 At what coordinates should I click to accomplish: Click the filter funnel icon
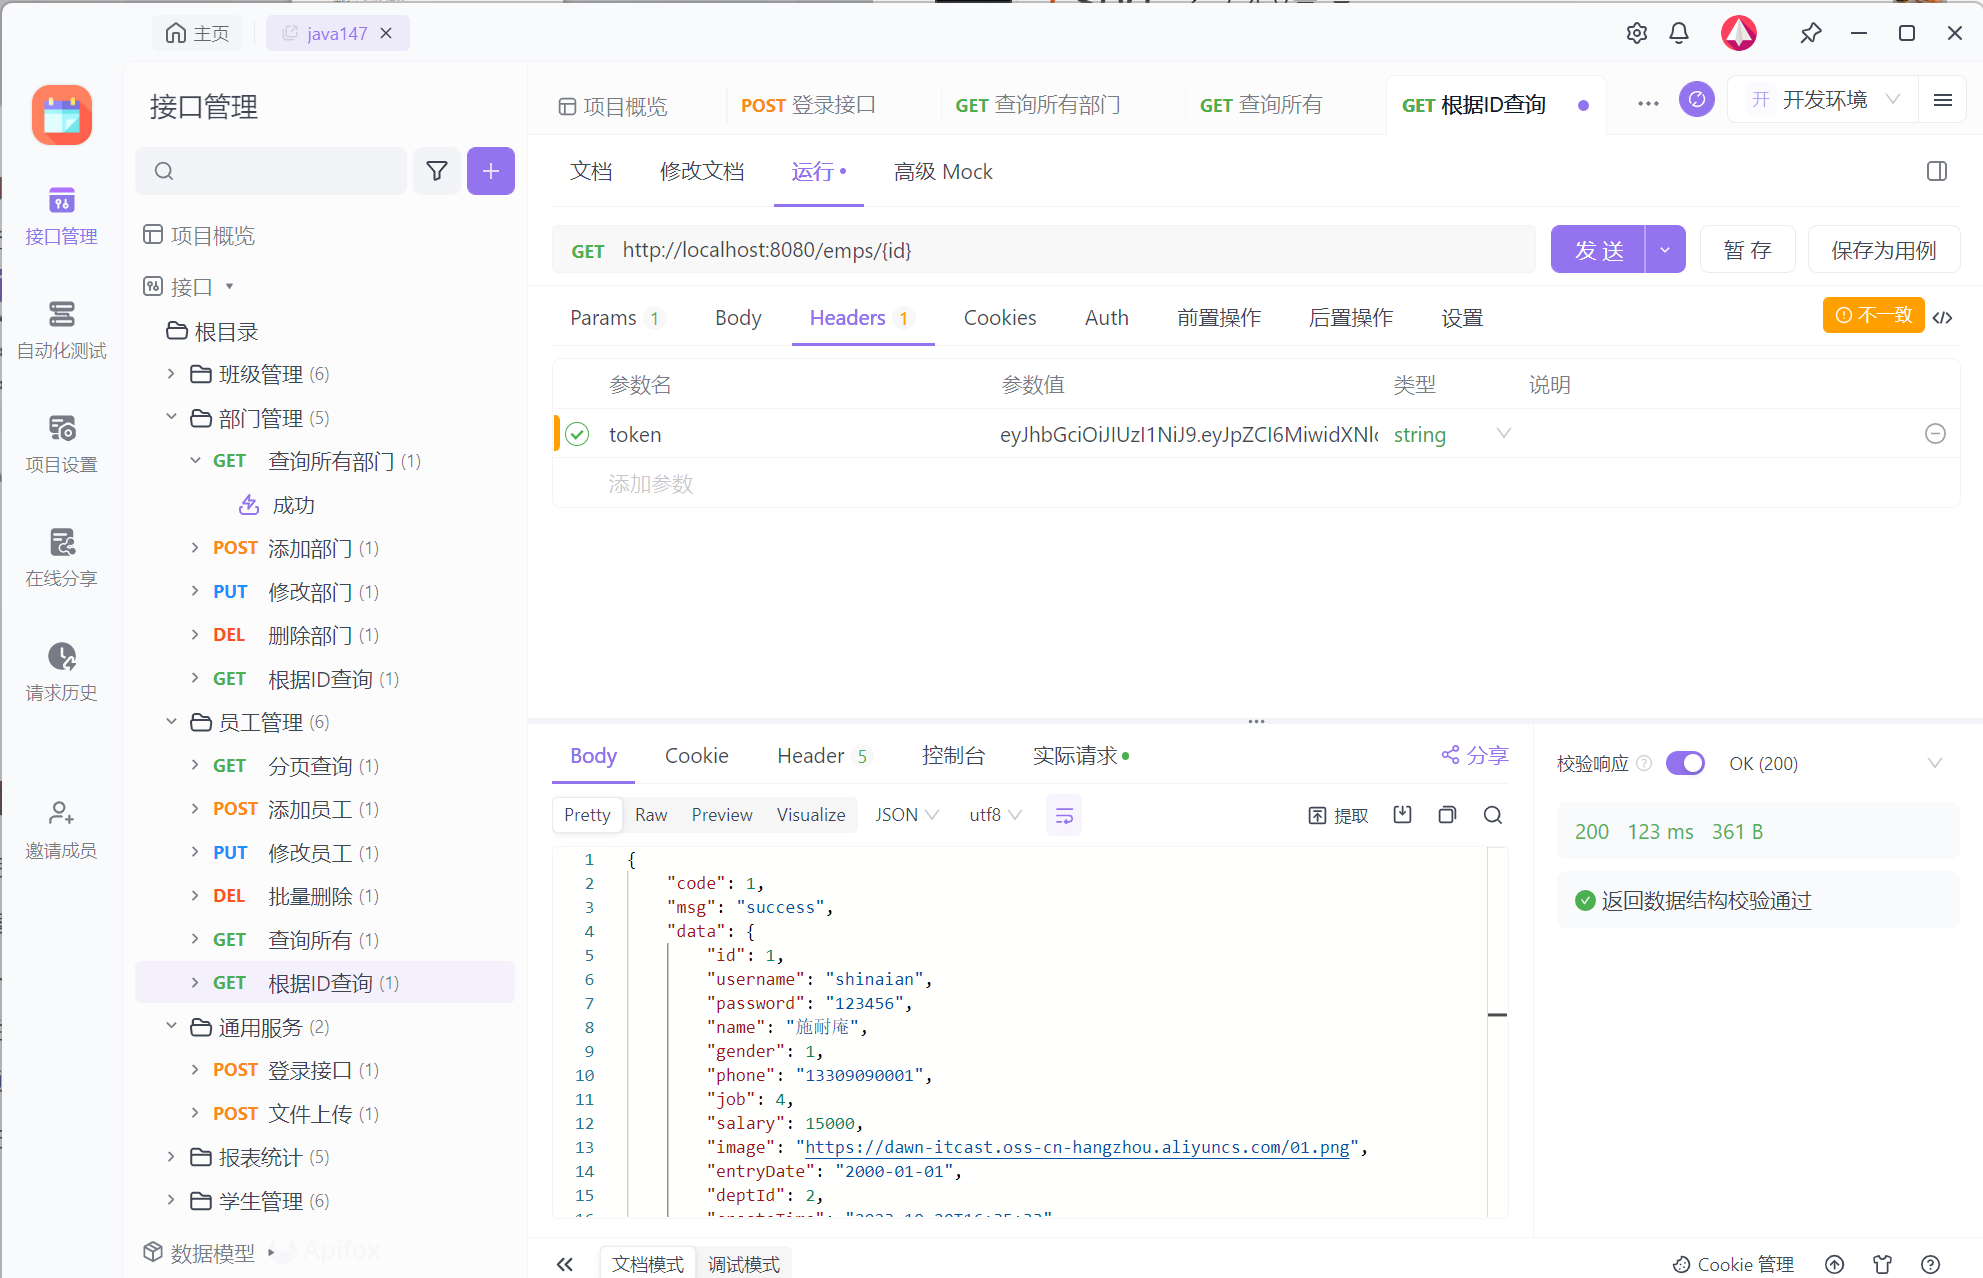click(x=437, y=171)
